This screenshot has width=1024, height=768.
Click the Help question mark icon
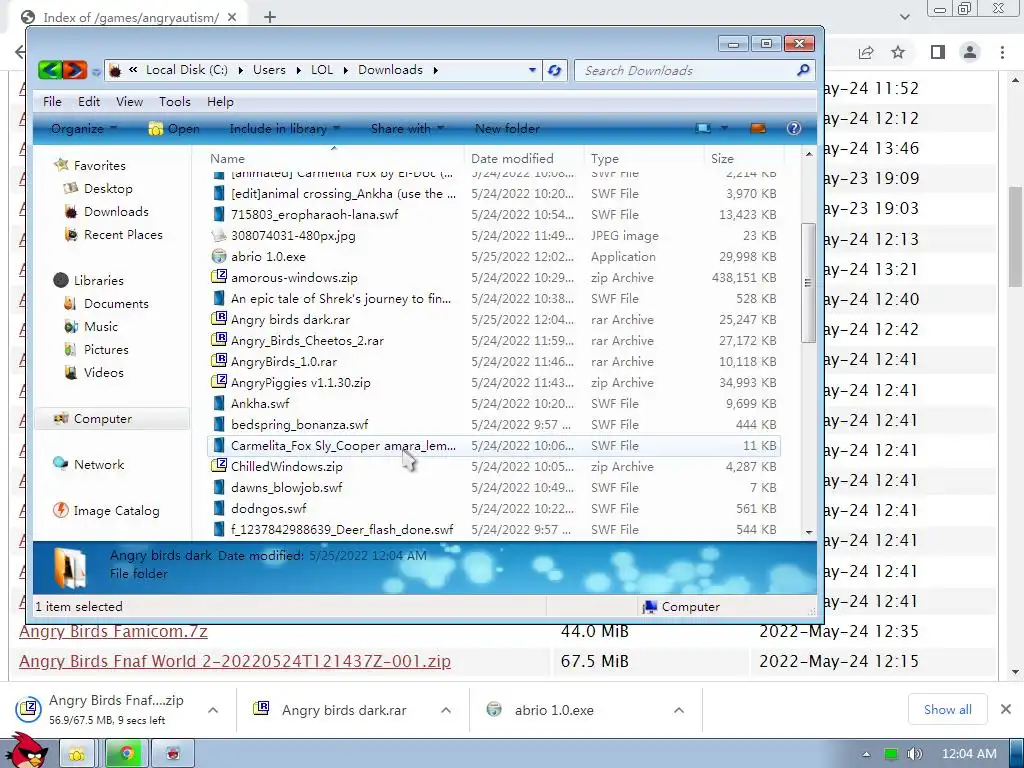pyautogui.click(x=793, y=129)
